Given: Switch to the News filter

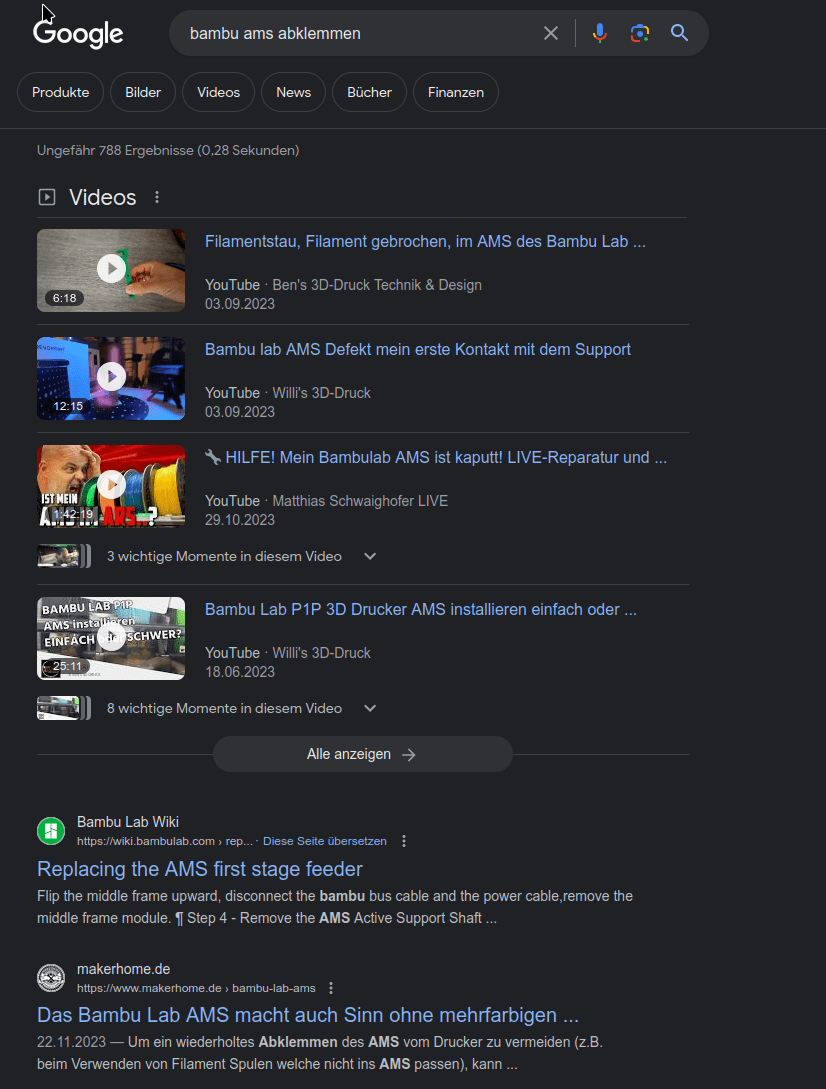Looking at the screenshot, I should [x=293, y=92].
